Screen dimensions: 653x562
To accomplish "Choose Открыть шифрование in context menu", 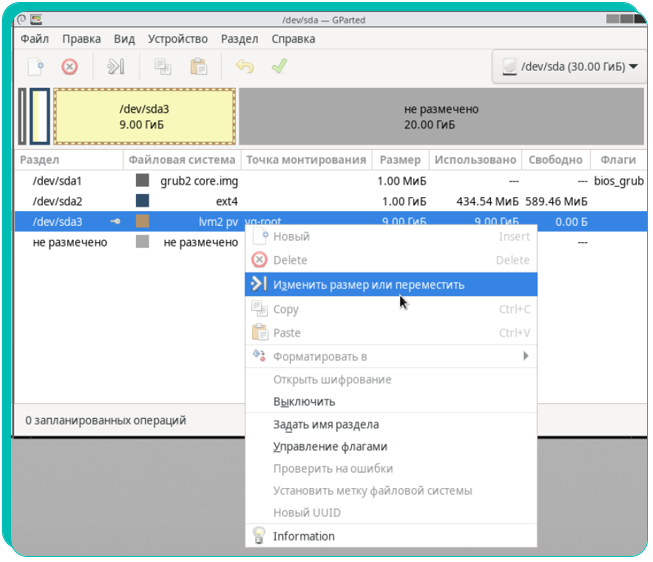I will [x=391, y=380].
